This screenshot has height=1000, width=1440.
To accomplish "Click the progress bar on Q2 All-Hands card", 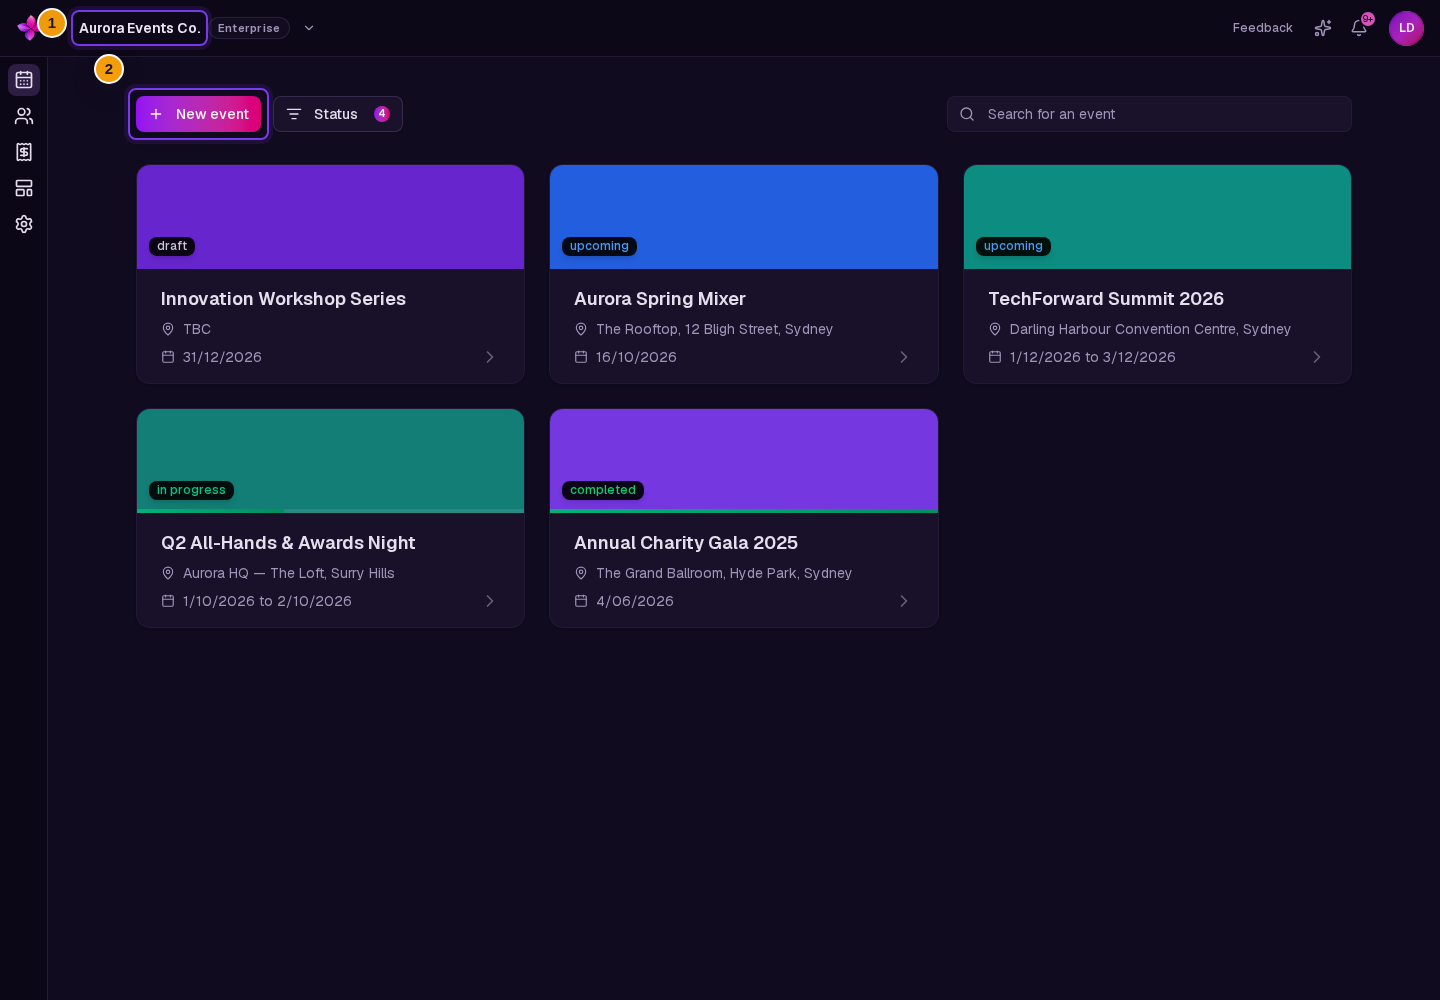I will (x=330, y=511).
